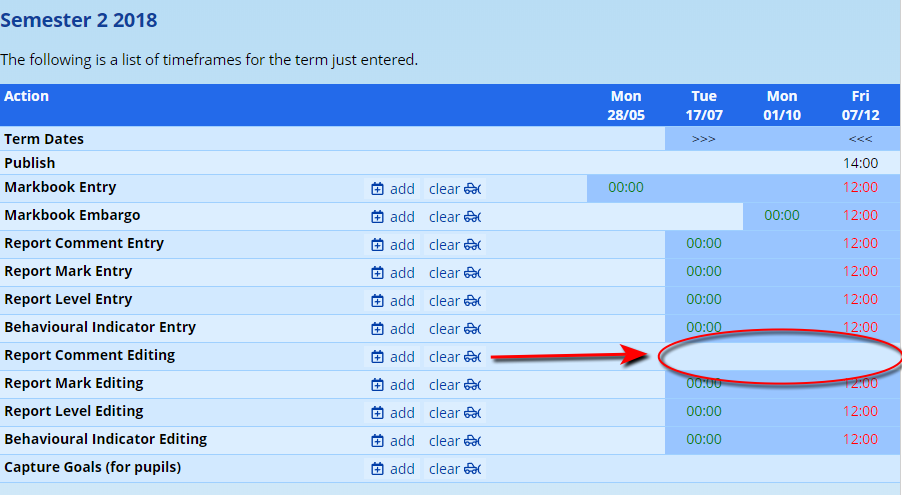Click add calendar icon for Markbook Entry
The width and height of the screenshot is (902, 495).
coord(377,189)
